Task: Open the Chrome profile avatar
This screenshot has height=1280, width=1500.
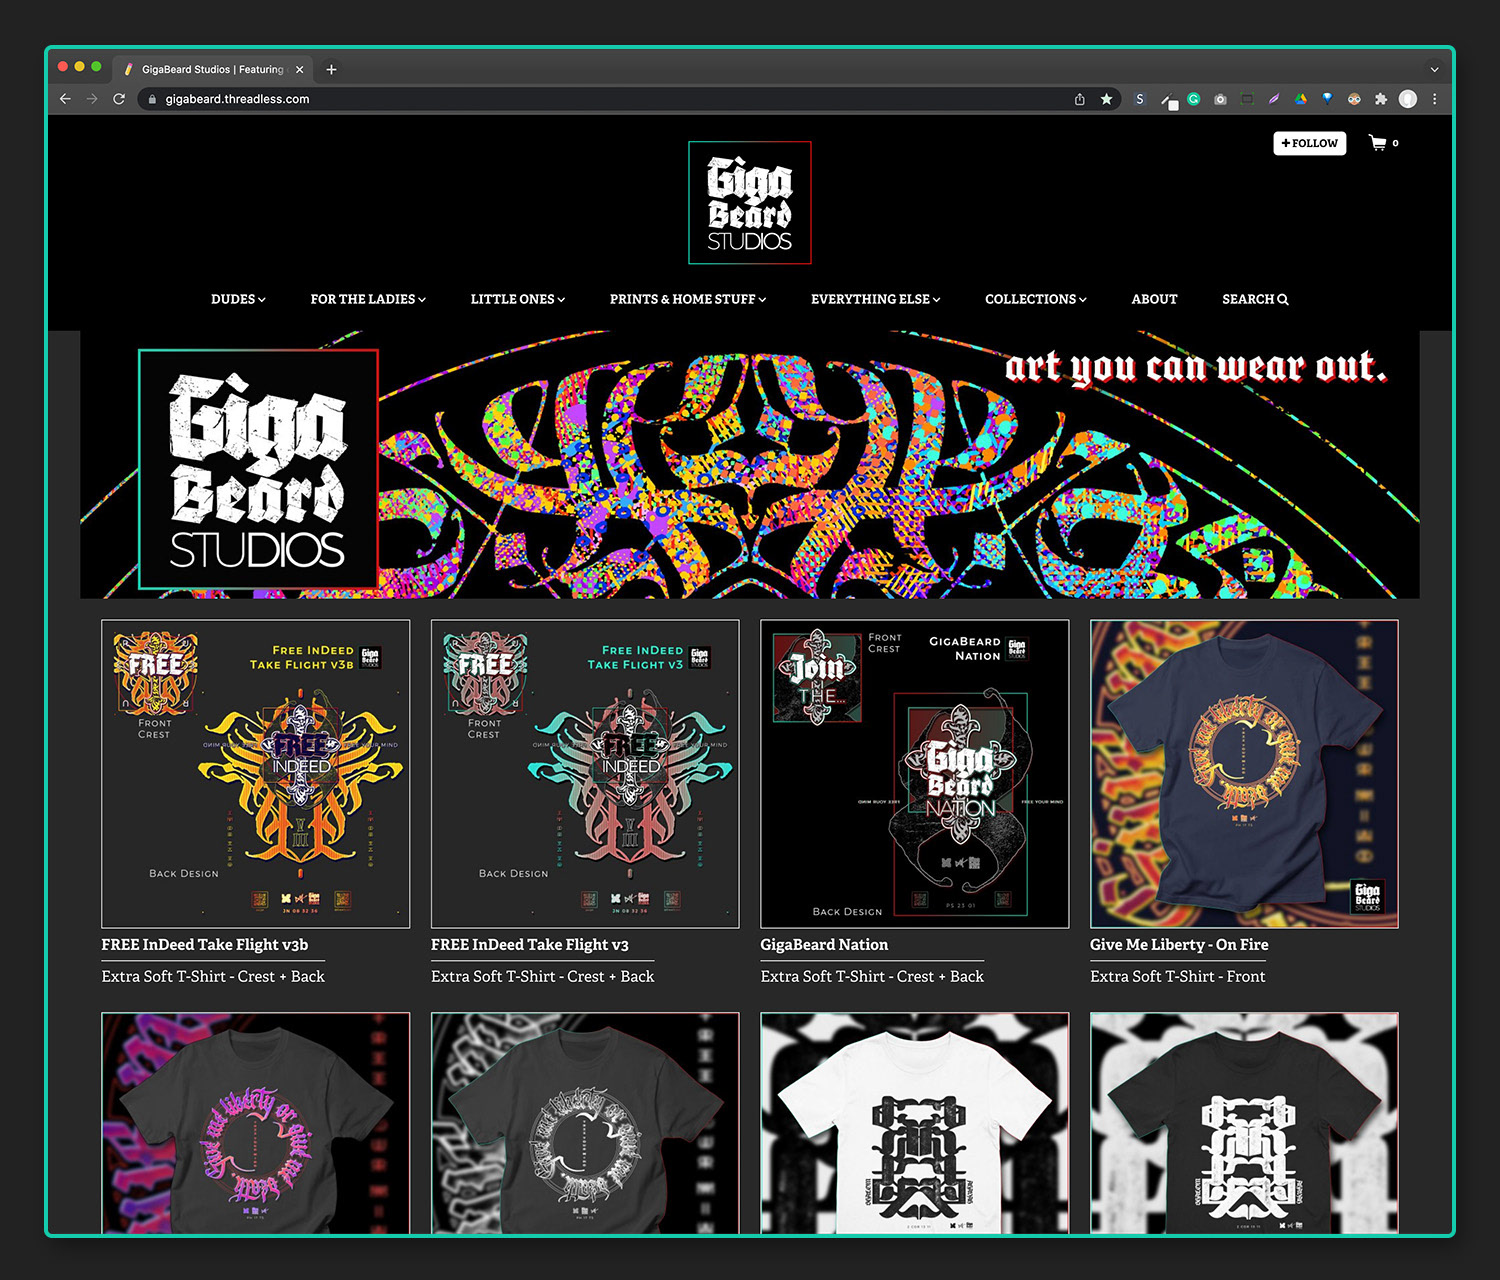Action: click(x=1408, y=99)
